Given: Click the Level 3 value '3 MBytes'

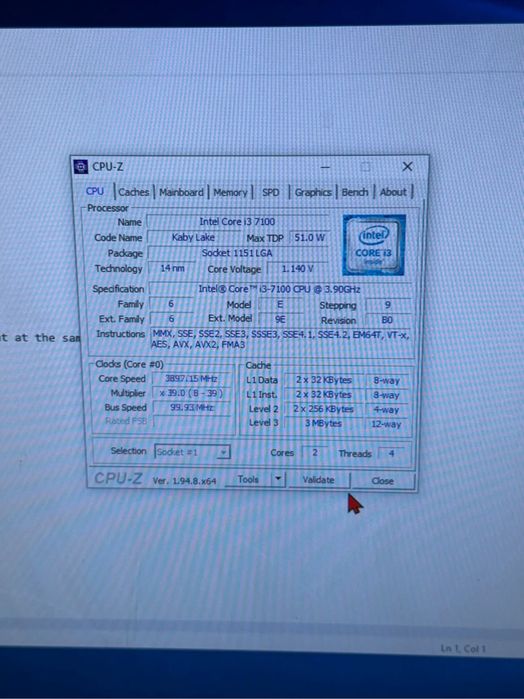Looking at the screenshot, I should 324,424.
